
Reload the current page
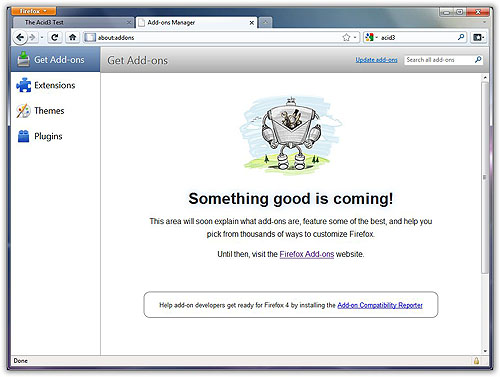[55, 37]
